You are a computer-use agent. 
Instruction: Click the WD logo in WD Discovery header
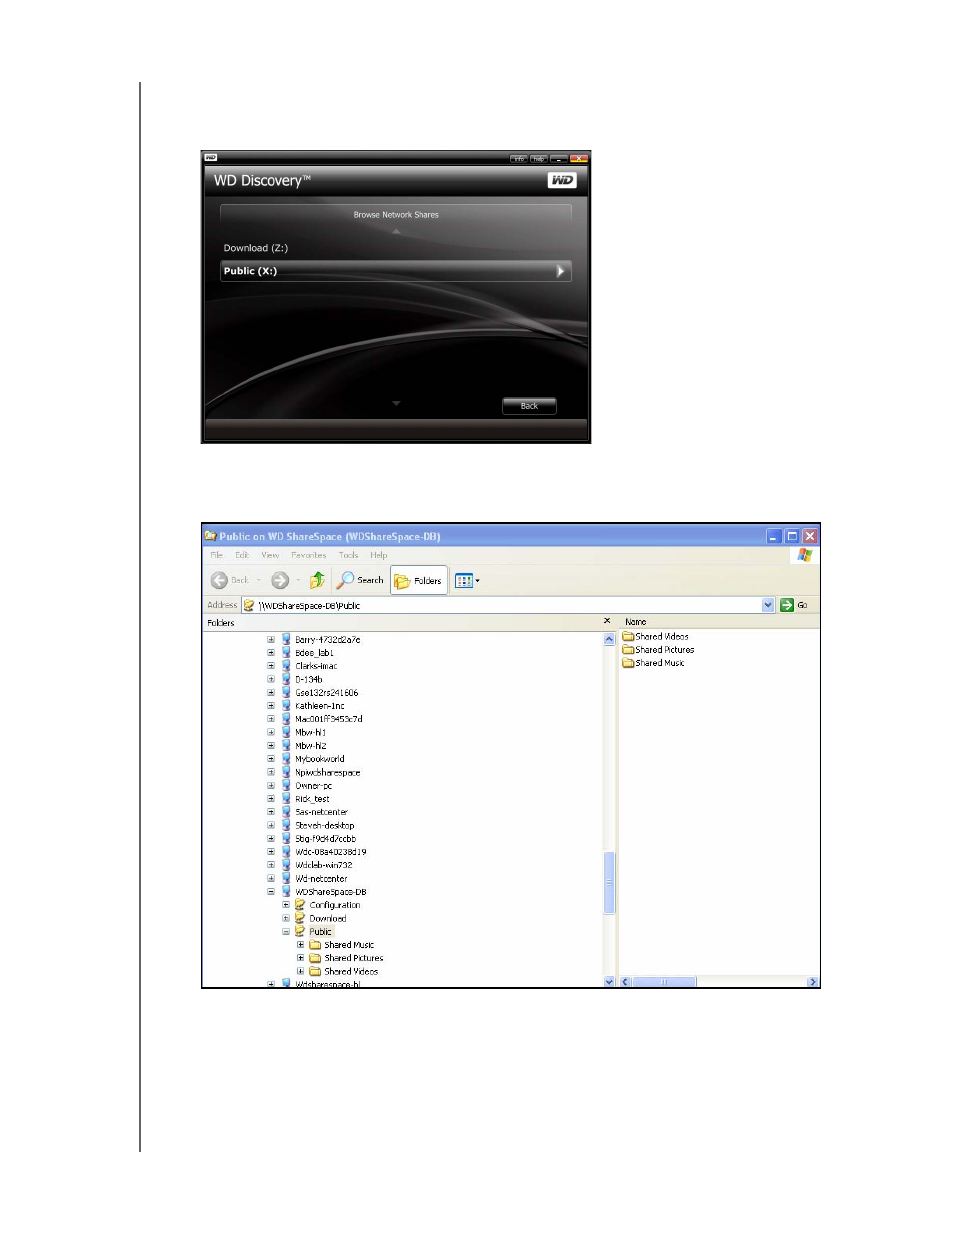coord(562,180)
